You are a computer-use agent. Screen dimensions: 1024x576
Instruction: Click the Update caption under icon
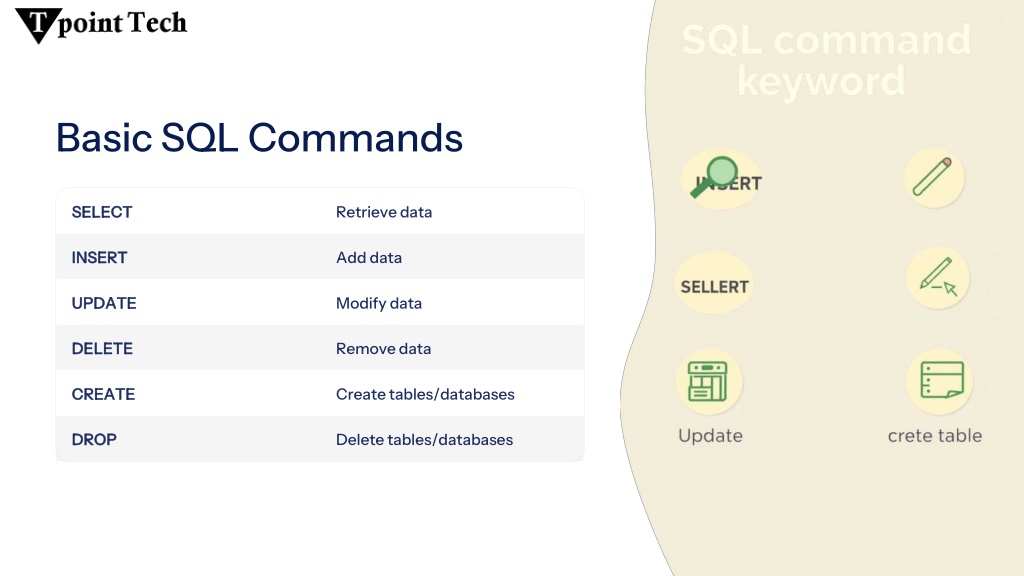click(x=711, y=436)
